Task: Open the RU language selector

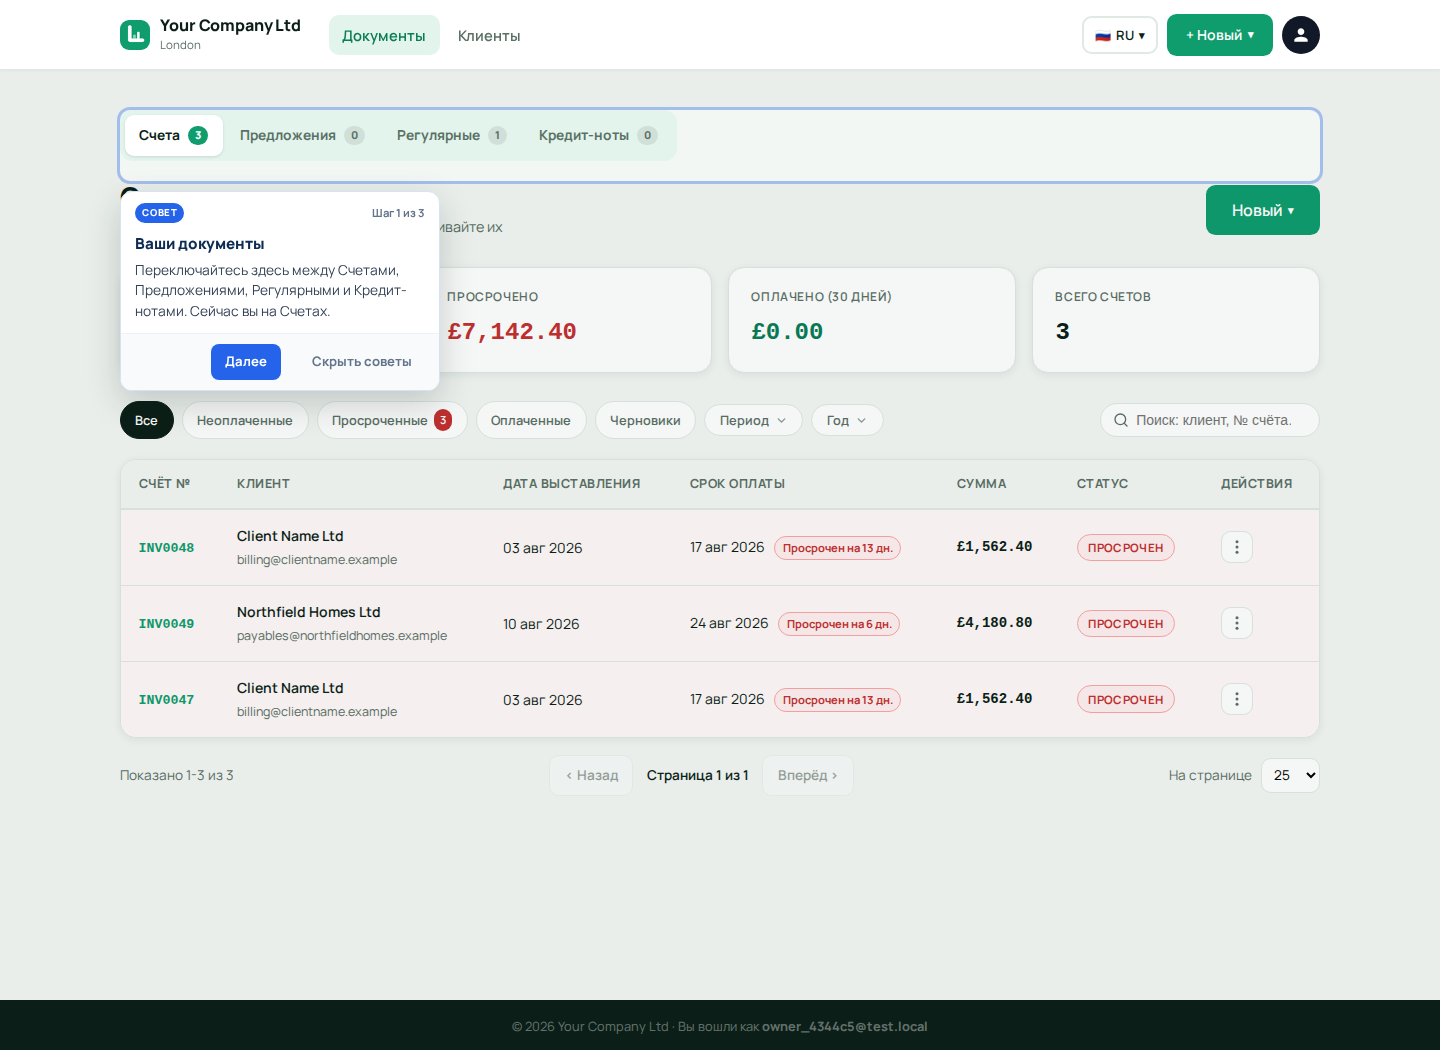Action: [1120, 35]
